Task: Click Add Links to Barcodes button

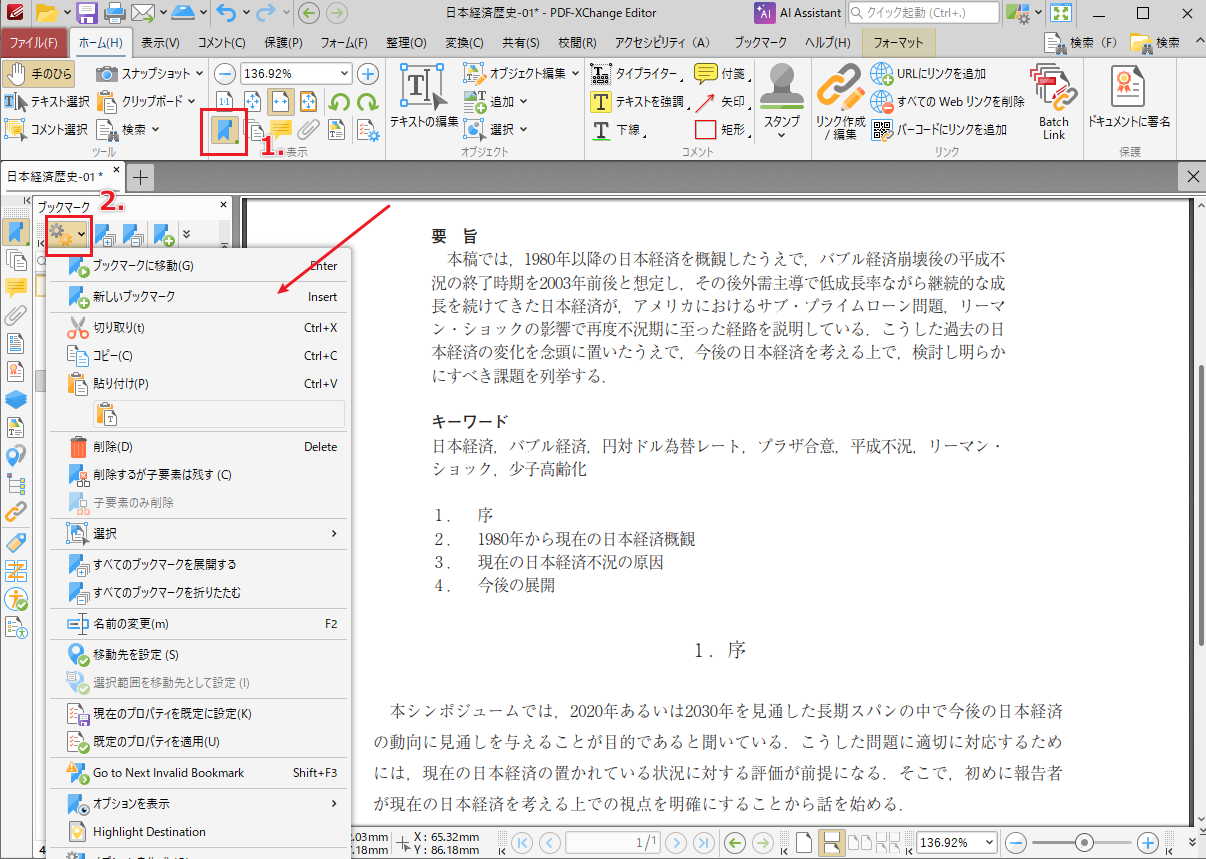Action: coord(939,130)
